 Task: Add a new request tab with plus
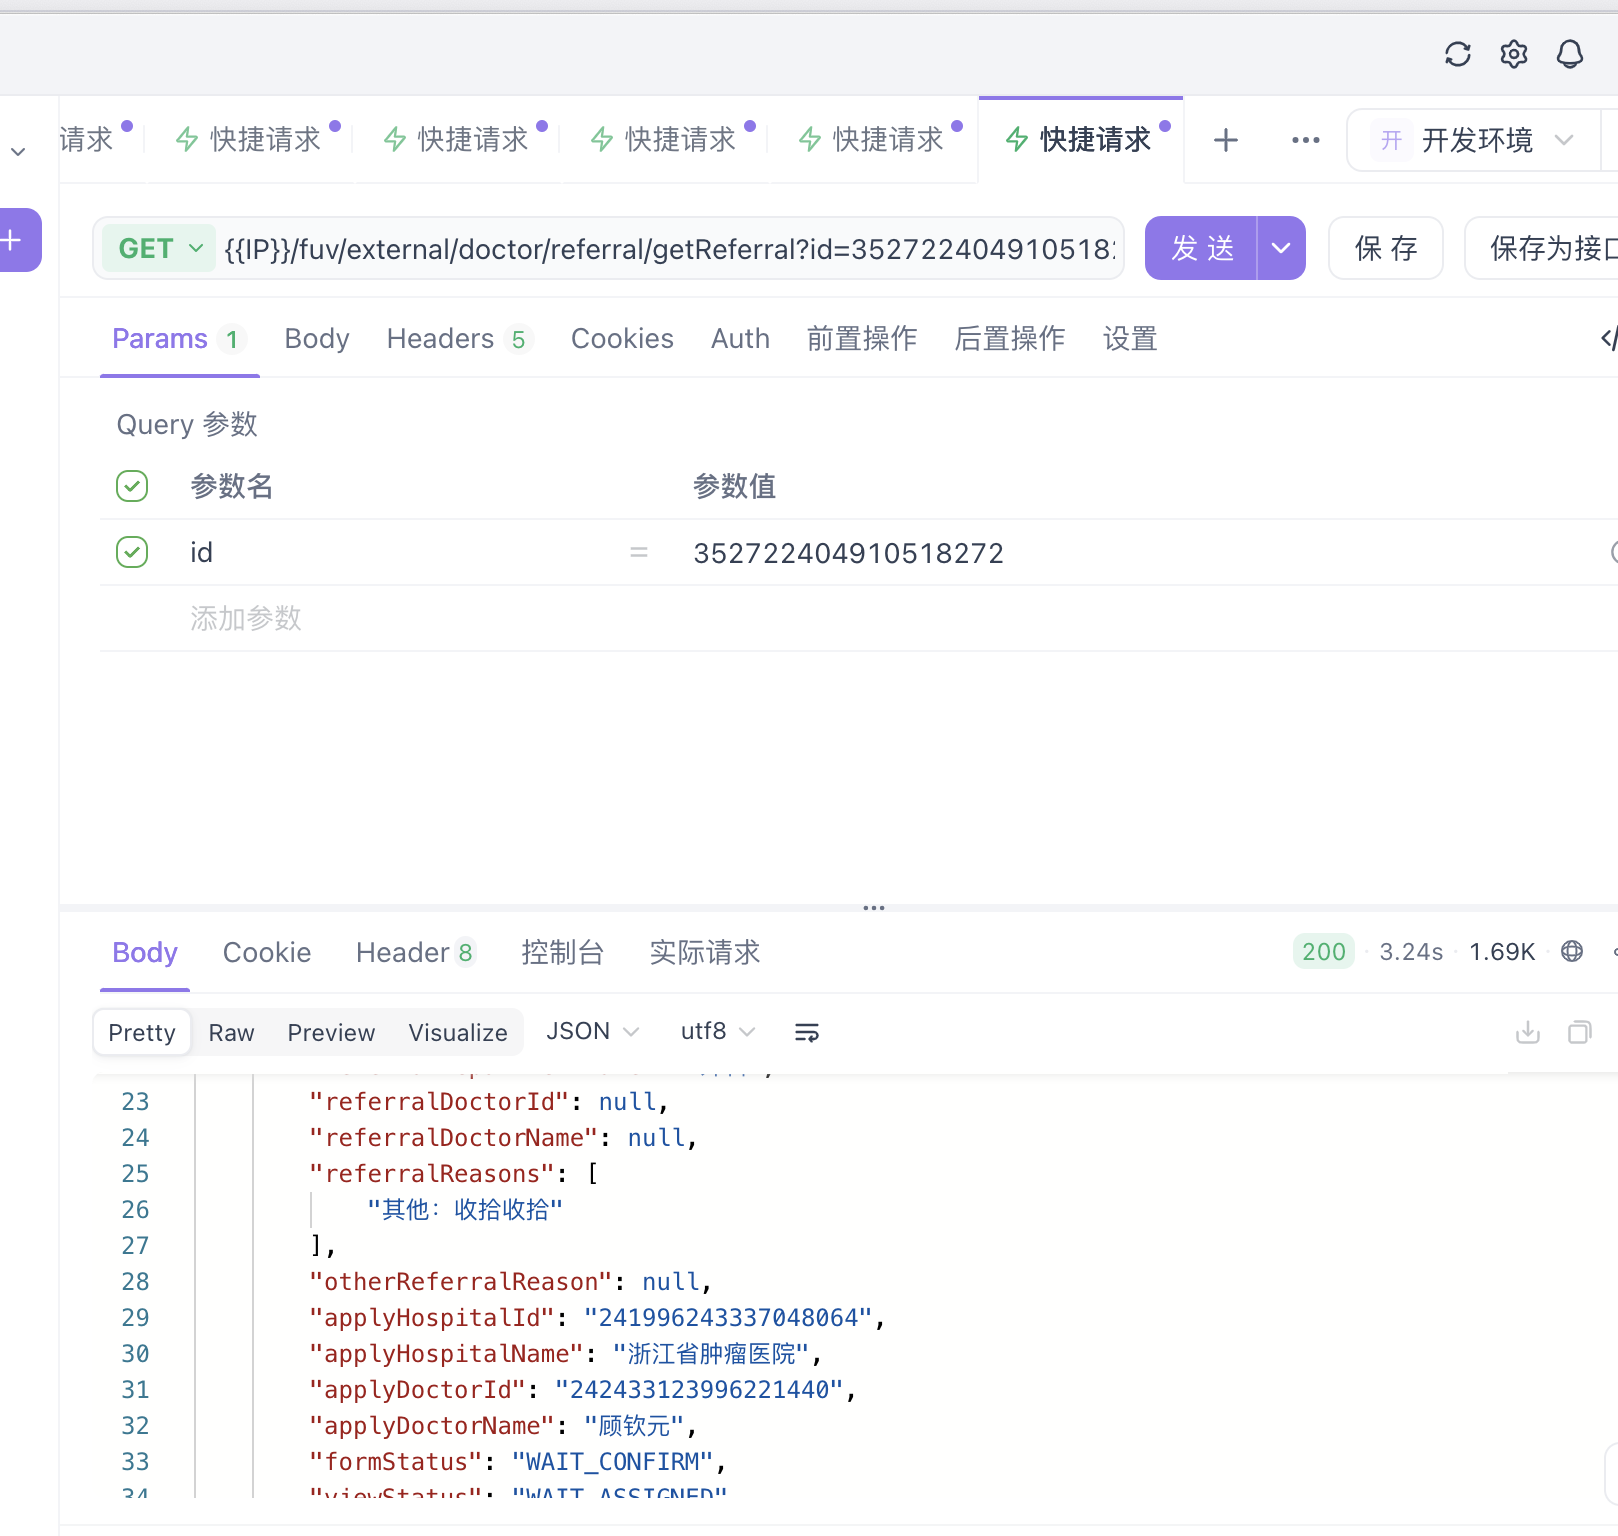[x=1226, y=140]
